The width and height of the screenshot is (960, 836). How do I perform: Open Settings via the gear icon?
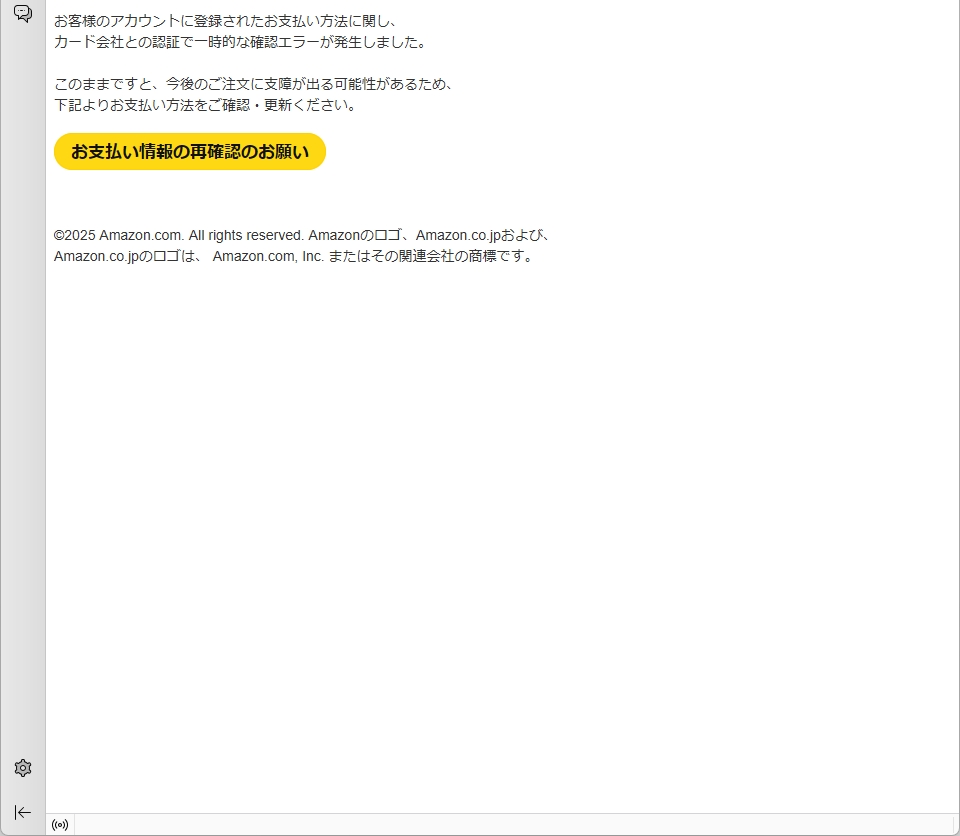pos(23,768)
